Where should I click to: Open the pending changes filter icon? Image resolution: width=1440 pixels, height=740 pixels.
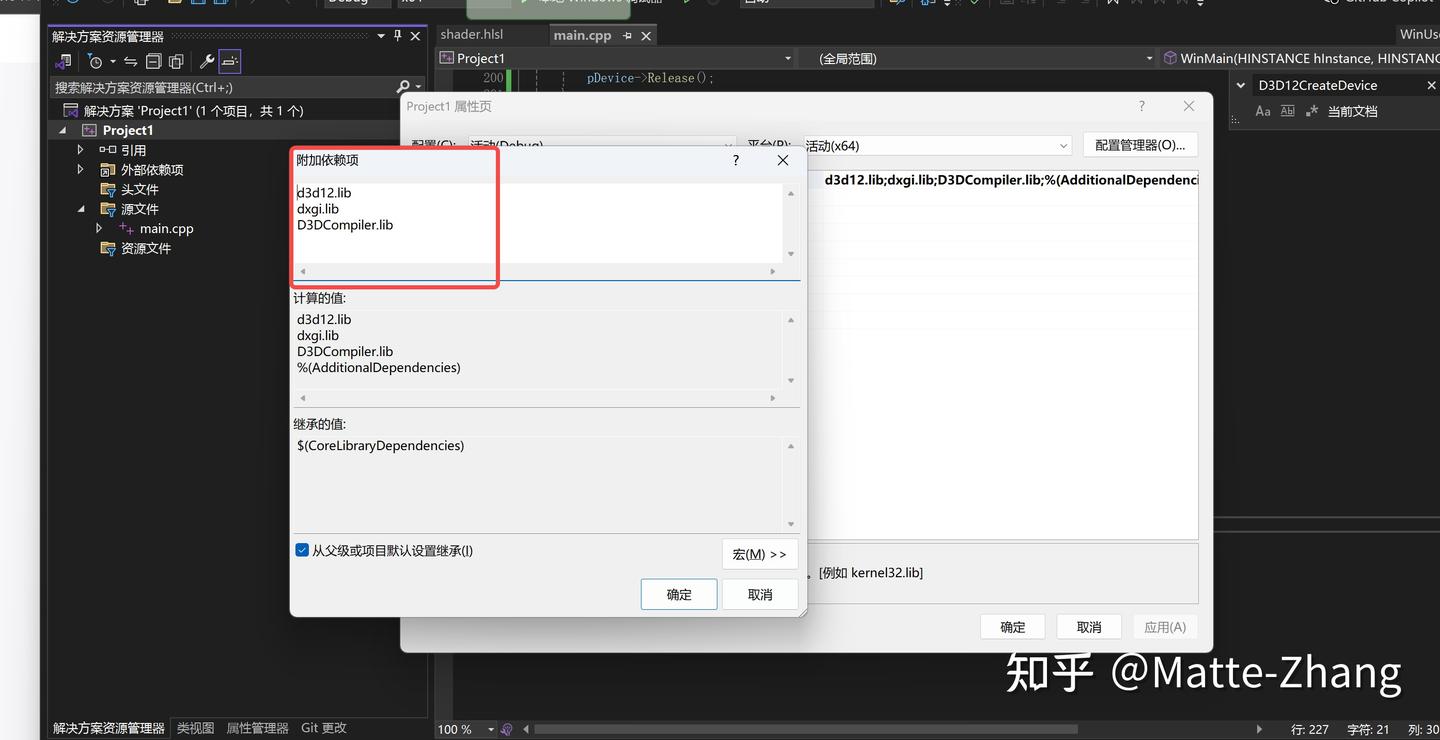click(95, 61)
